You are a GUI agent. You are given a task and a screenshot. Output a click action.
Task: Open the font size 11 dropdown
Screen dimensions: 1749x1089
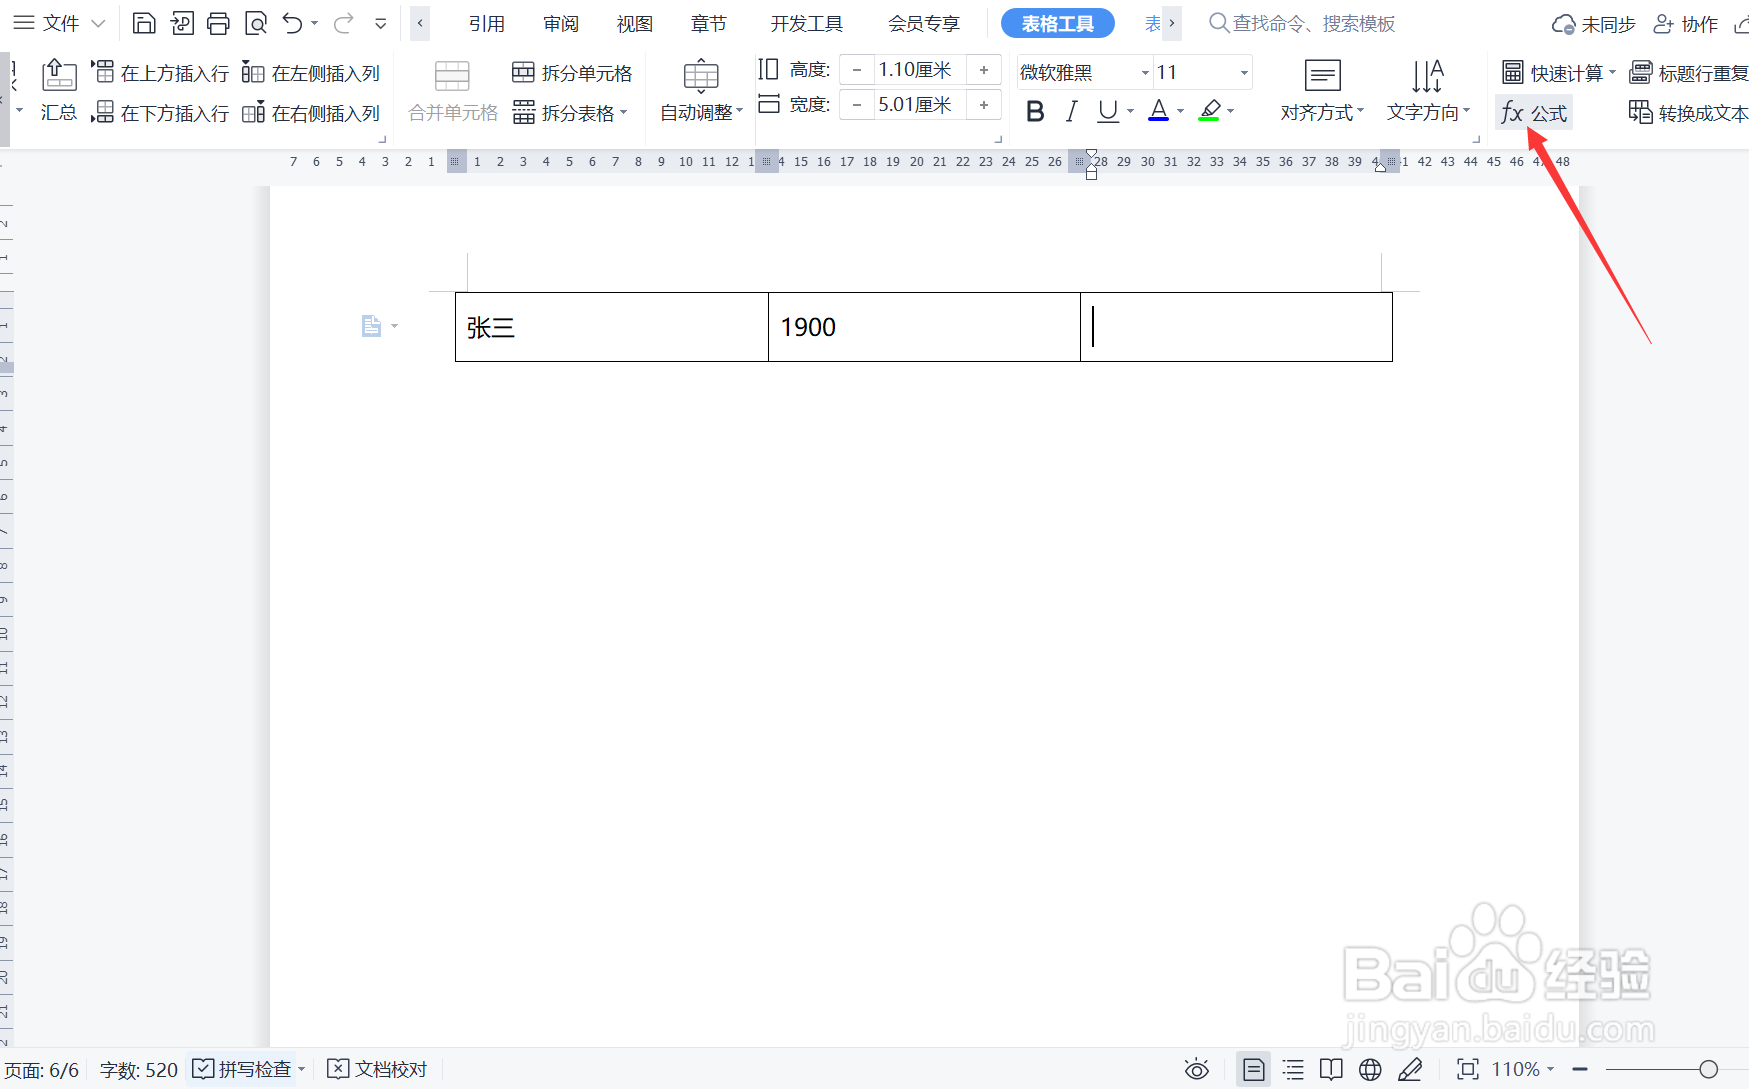click(1244, 72)
